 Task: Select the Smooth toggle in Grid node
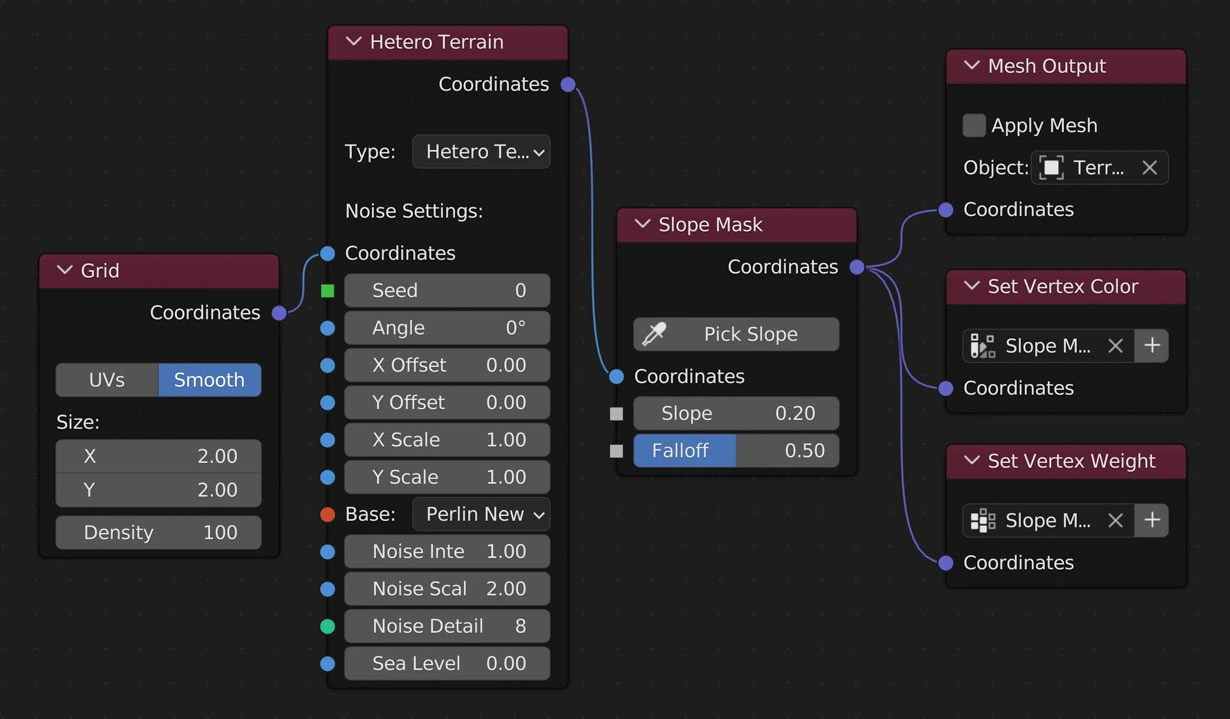pyautogui.click(x=209, y=380)
